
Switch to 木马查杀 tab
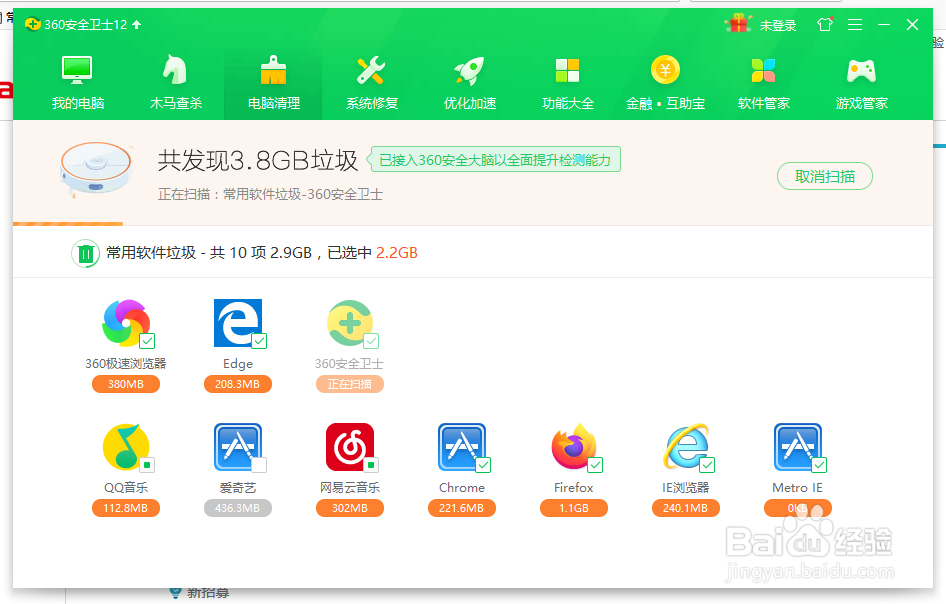pyautogui.click(x=176, y=82)
